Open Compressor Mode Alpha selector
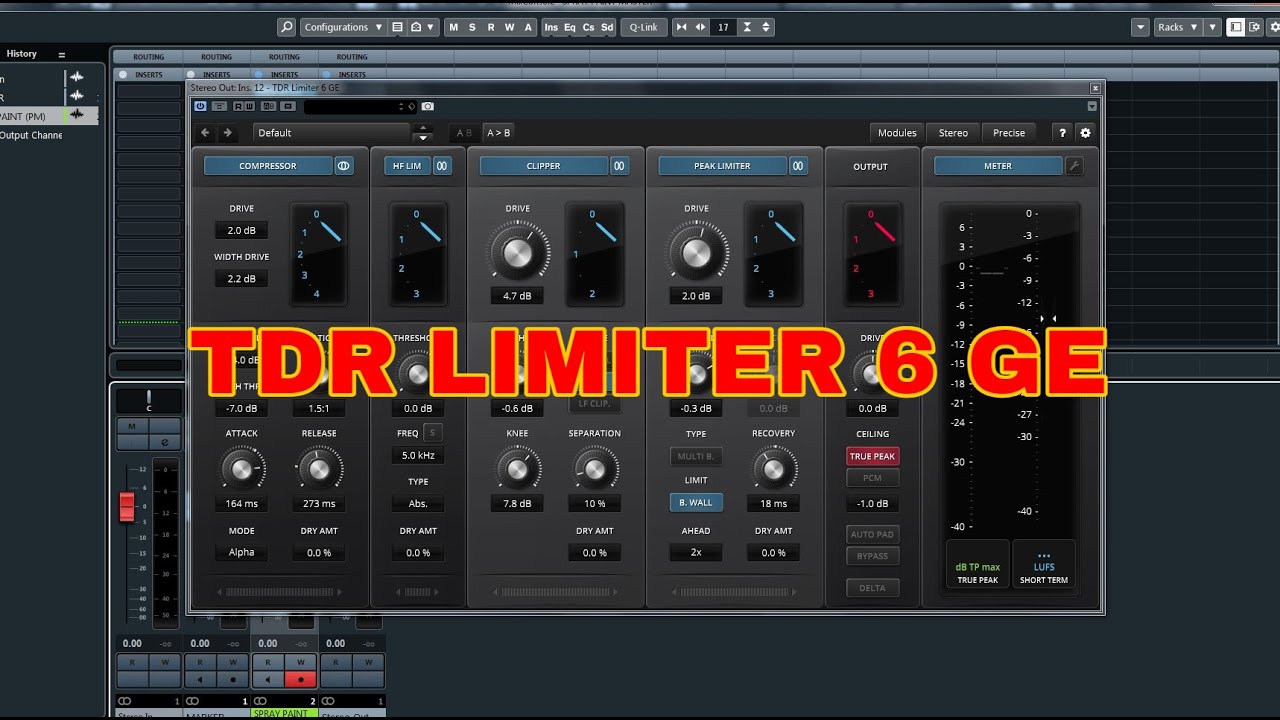The image size is (1280, 720). (x=241, y=552)
